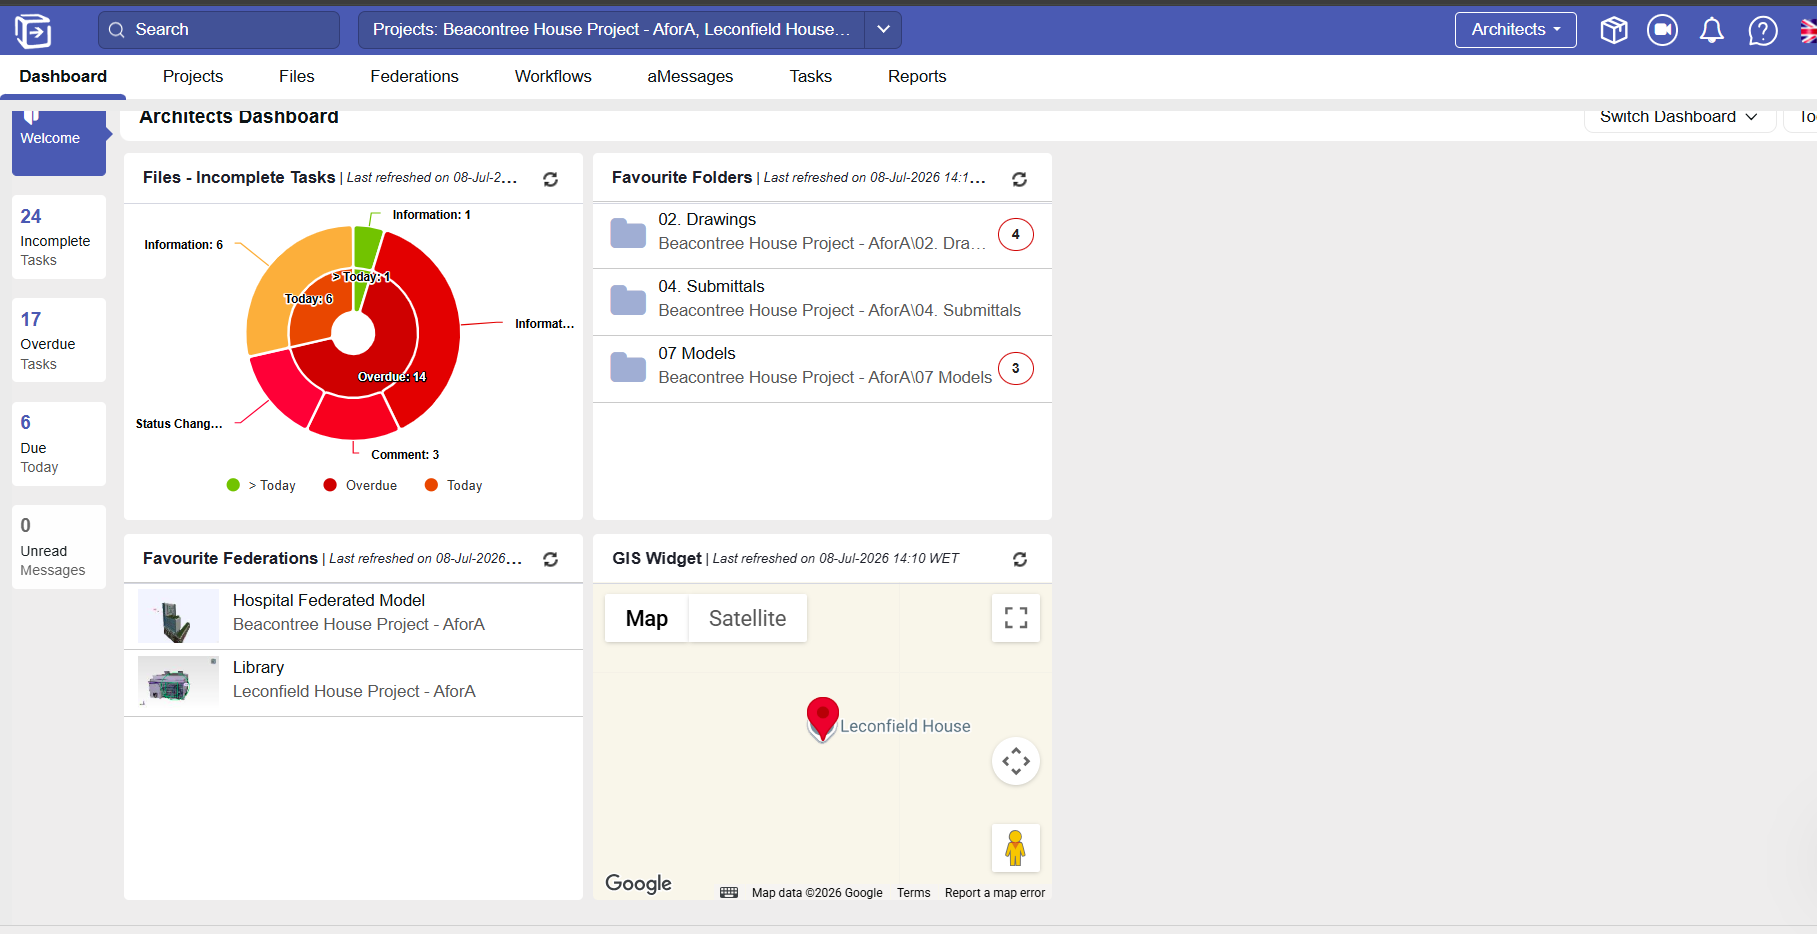Click the Information: 1 chart label

tap(431, 215)
